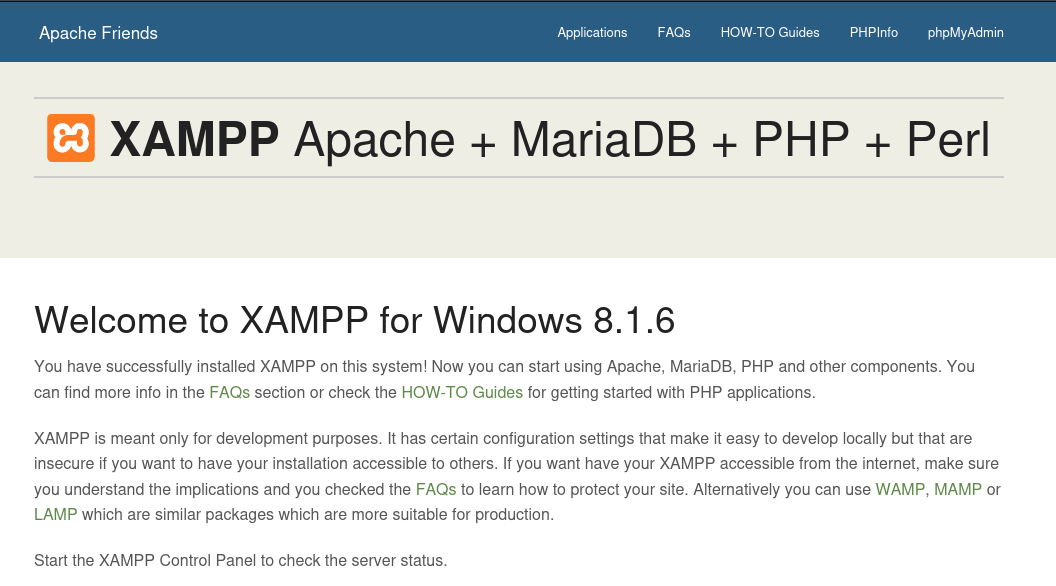Click the bold XAMPP word in banner

[194, 139]
